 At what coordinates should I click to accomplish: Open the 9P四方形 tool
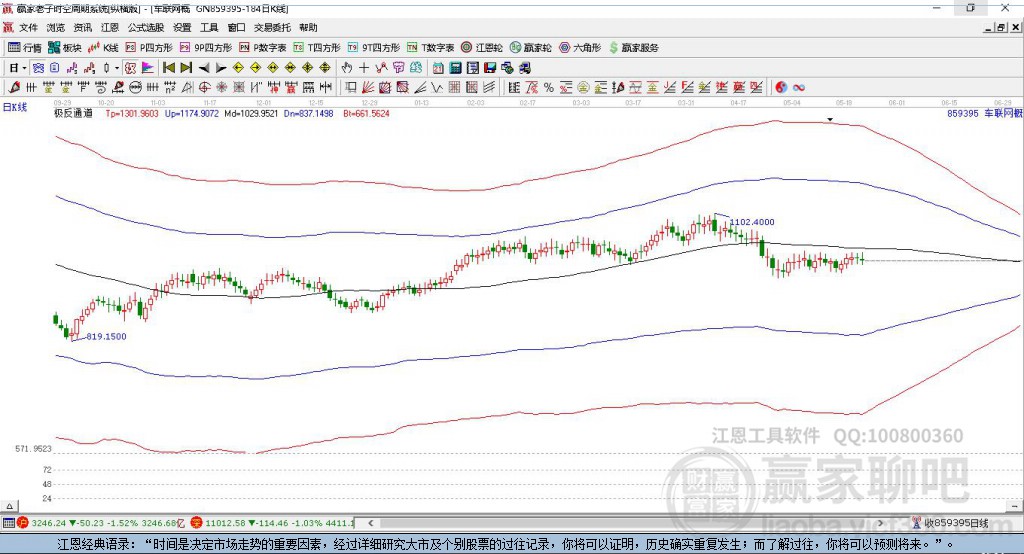coord(206,48)
